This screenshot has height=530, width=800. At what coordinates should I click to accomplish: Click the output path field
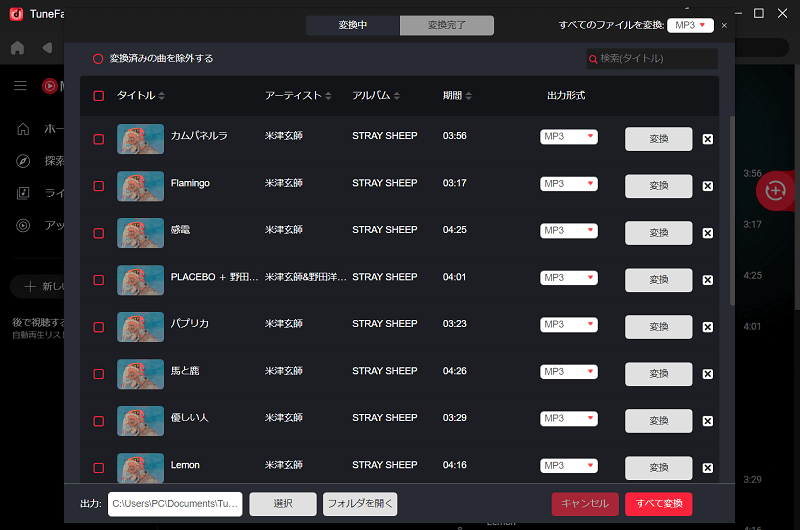click(175, 504)
